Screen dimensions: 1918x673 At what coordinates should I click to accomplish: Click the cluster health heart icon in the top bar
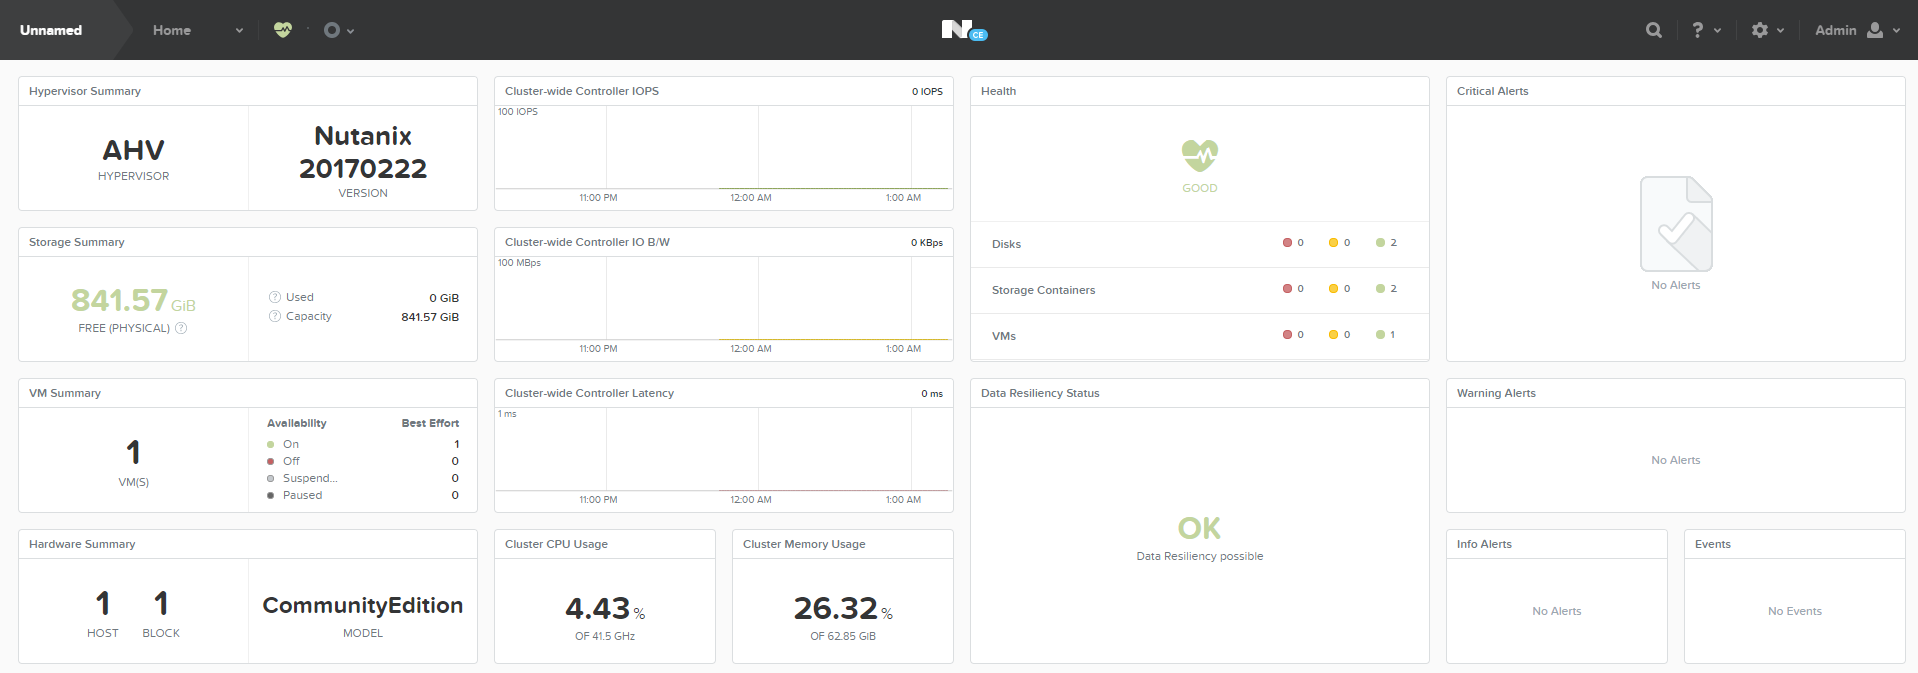tap(283, 30)
